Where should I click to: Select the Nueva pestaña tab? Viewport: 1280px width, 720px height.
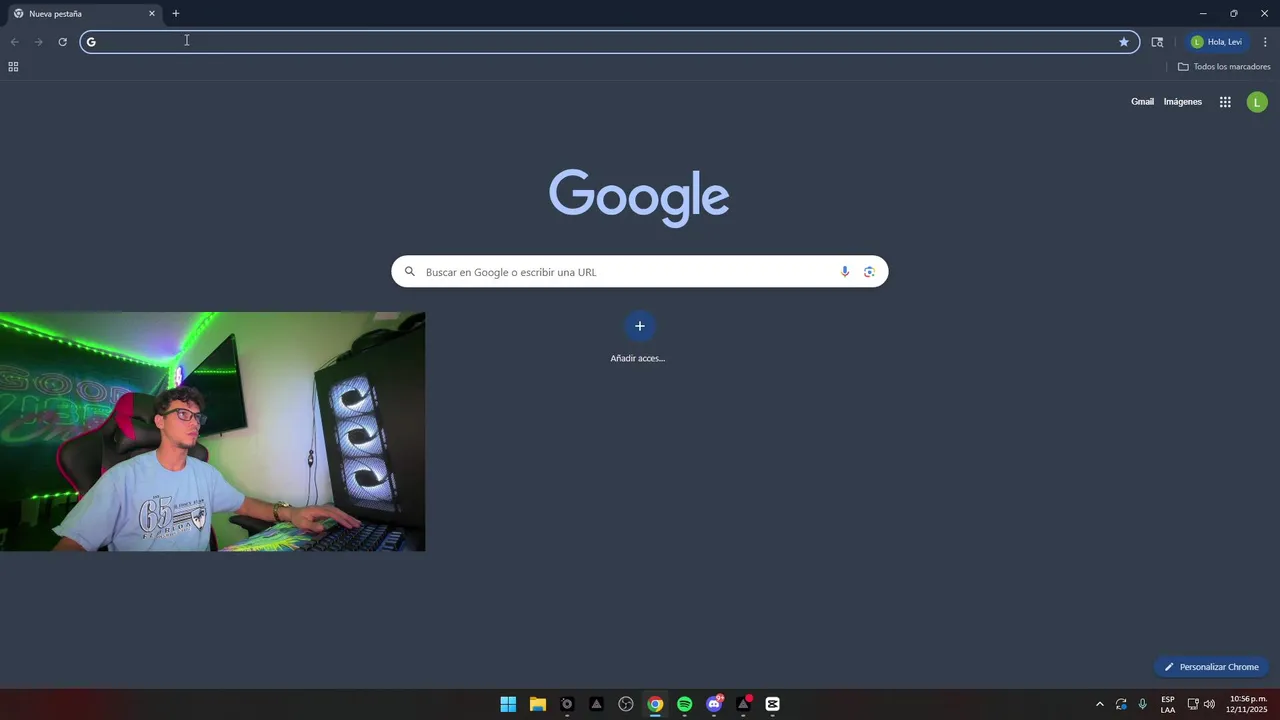tap(84, 14)
